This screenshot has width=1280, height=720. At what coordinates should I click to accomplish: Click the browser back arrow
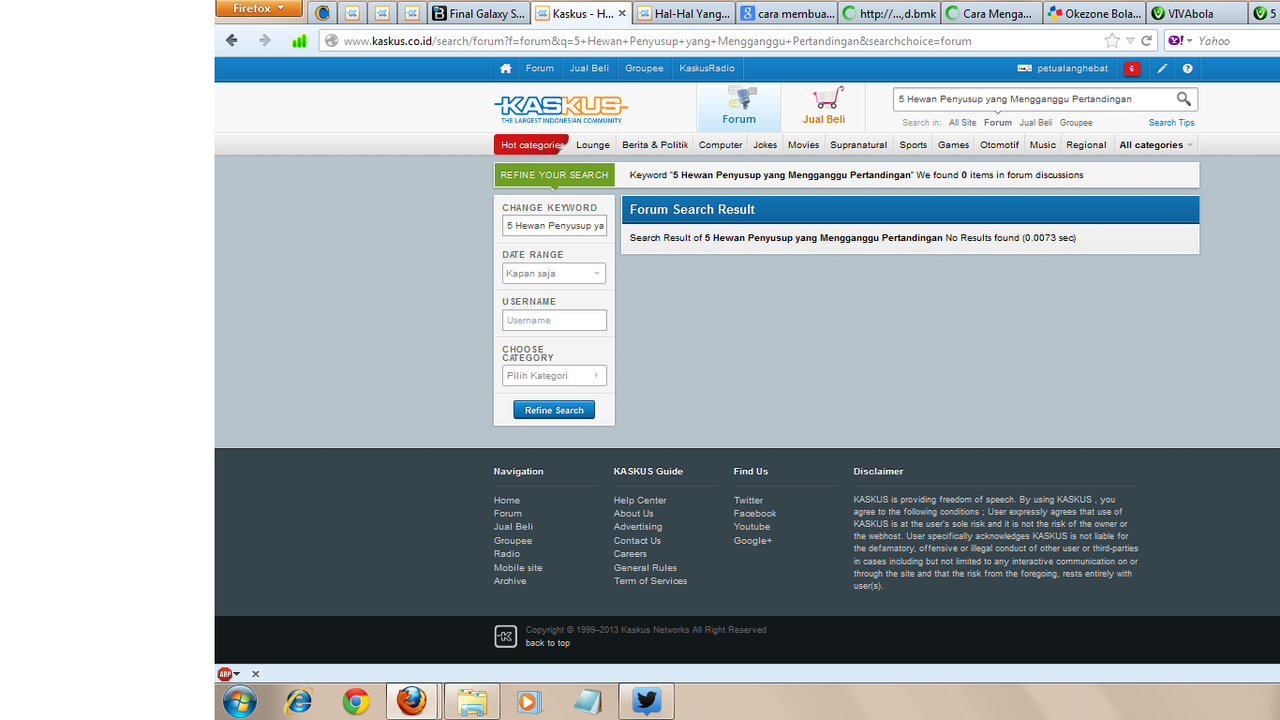point(232,41)
